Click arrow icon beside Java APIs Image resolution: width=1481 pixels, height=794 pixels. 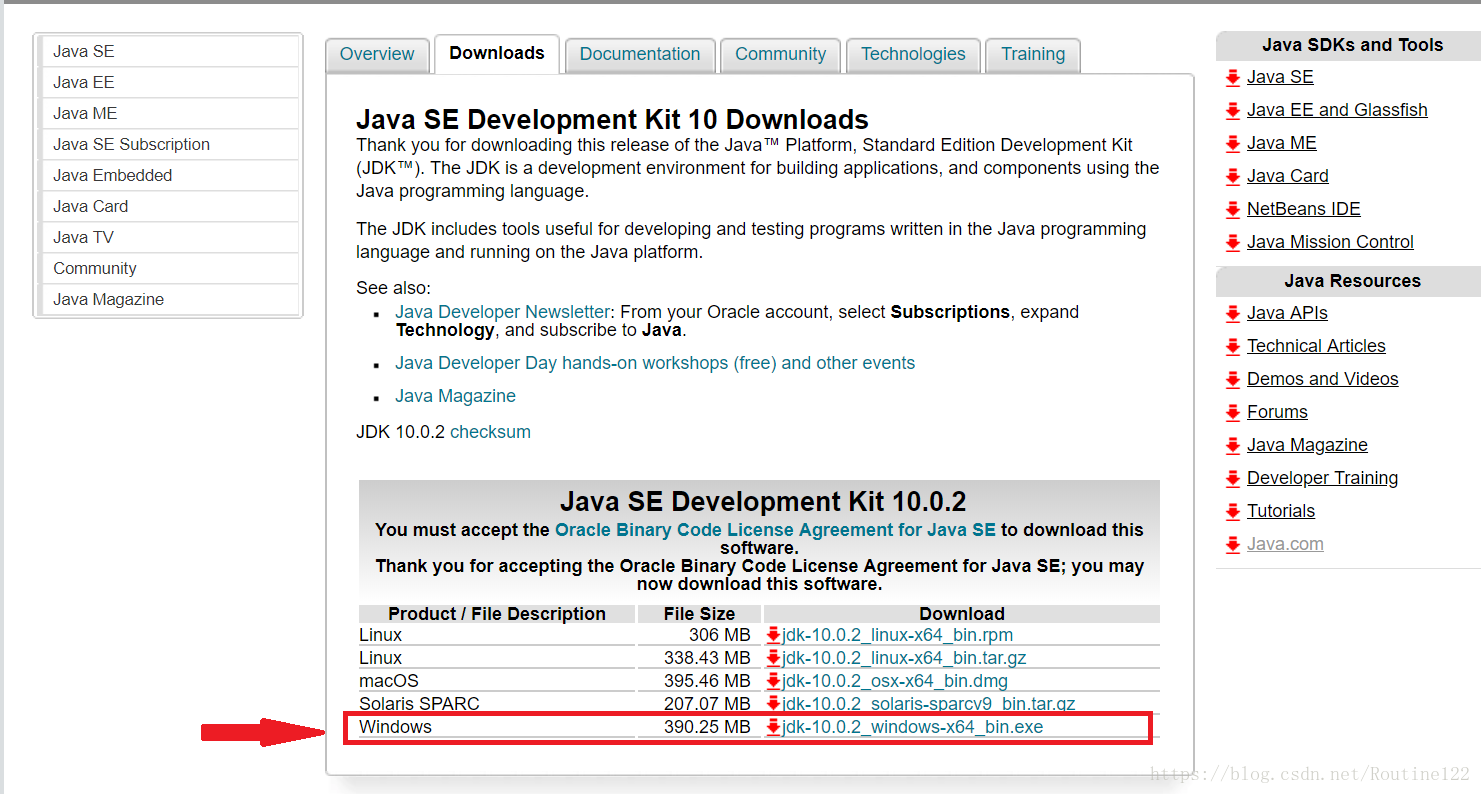point(1233,314)
